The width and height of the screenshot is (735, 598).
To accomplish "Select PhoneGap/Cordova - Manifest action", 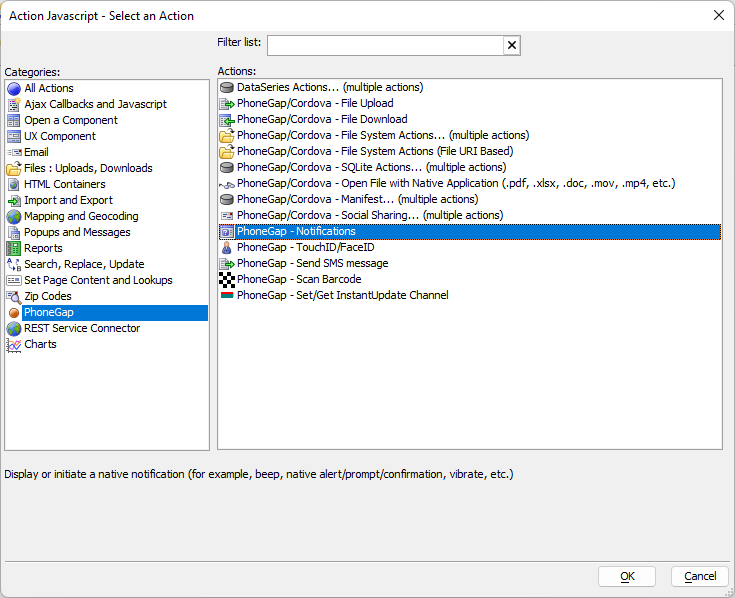I will [x=358, y=199].
